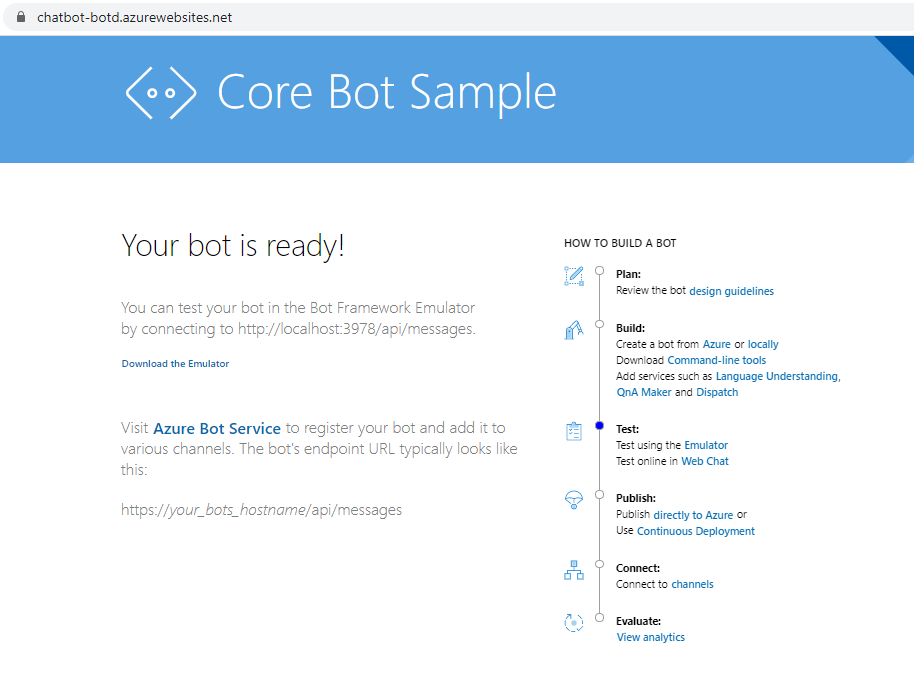
Task: Click the View analytics link
Action: click(650, 637)
